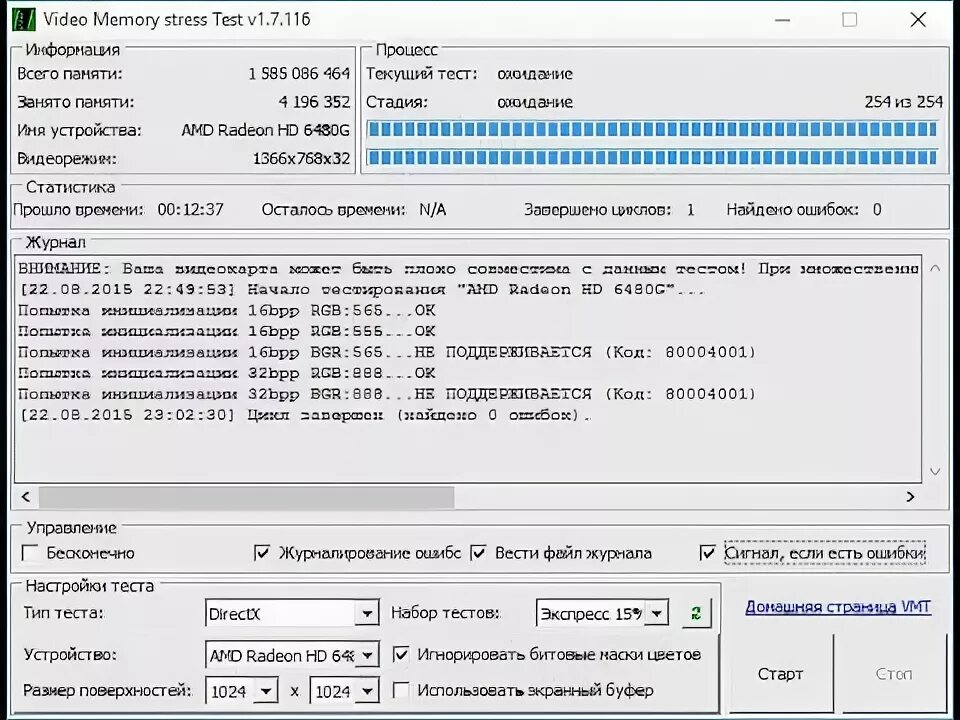Click the log horizontal scrollbar thumb

246,497
